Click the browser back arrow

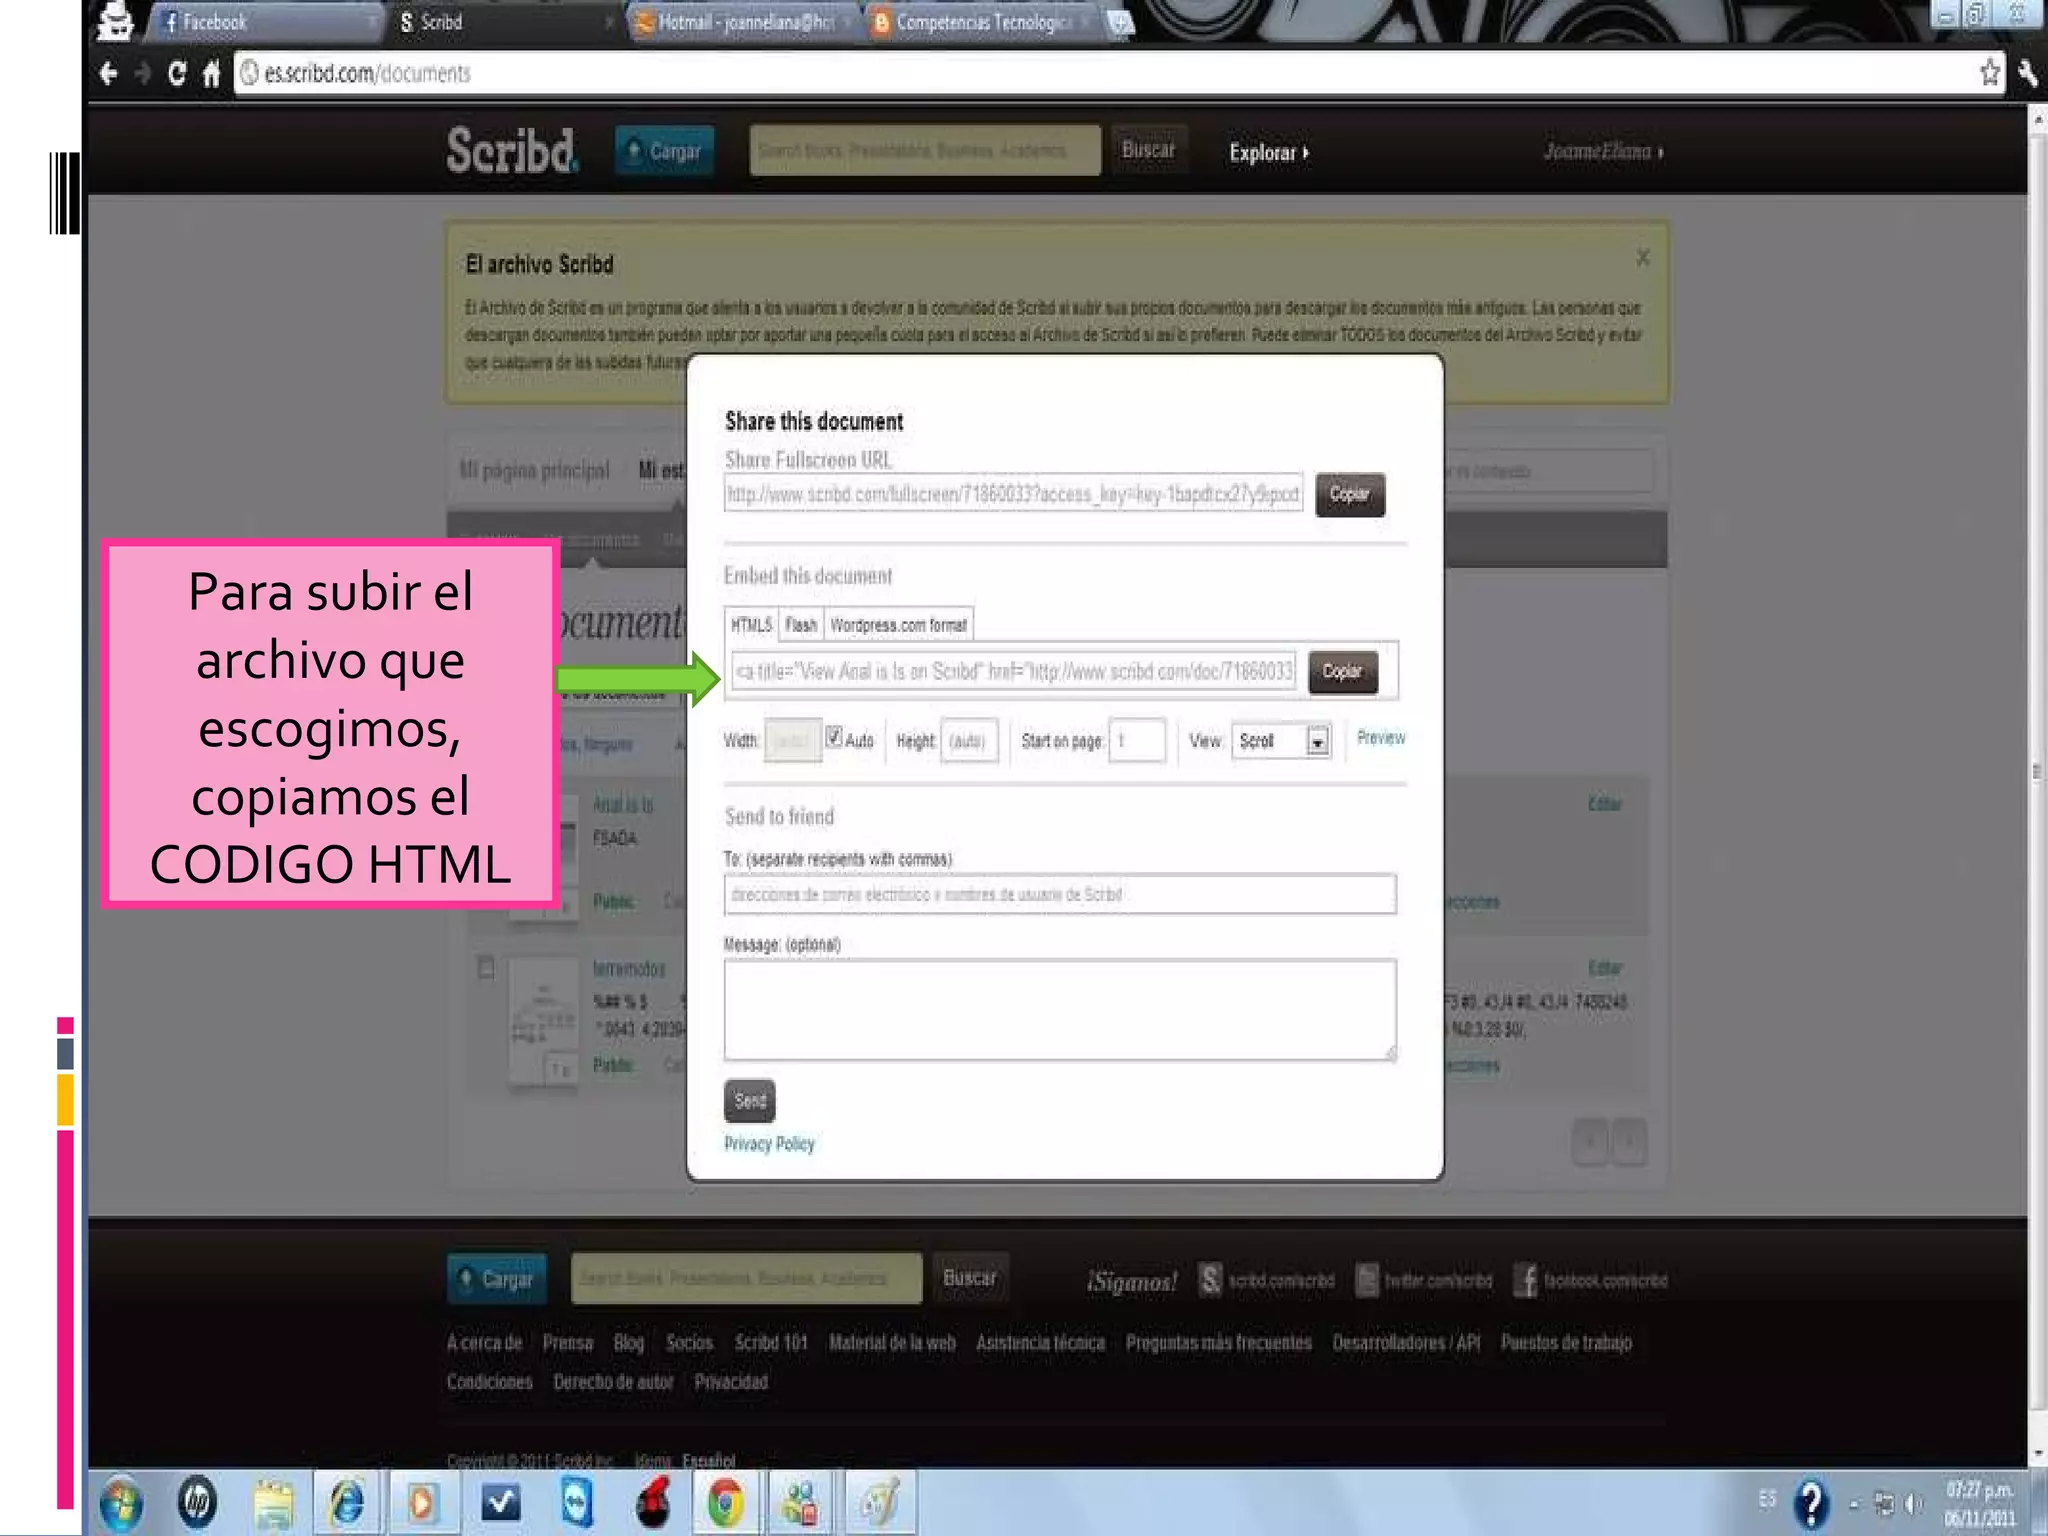[x=109, y=73]
